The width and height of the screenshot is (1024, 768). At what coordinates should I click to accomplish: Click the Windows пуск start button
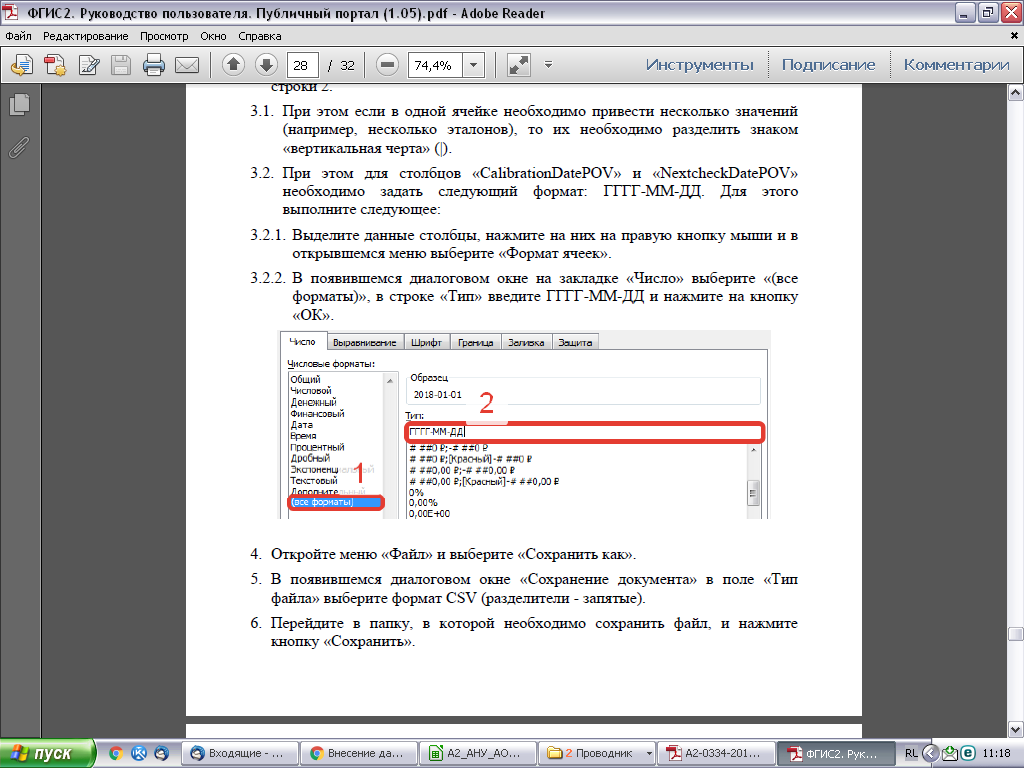click(x=47, y=753)
